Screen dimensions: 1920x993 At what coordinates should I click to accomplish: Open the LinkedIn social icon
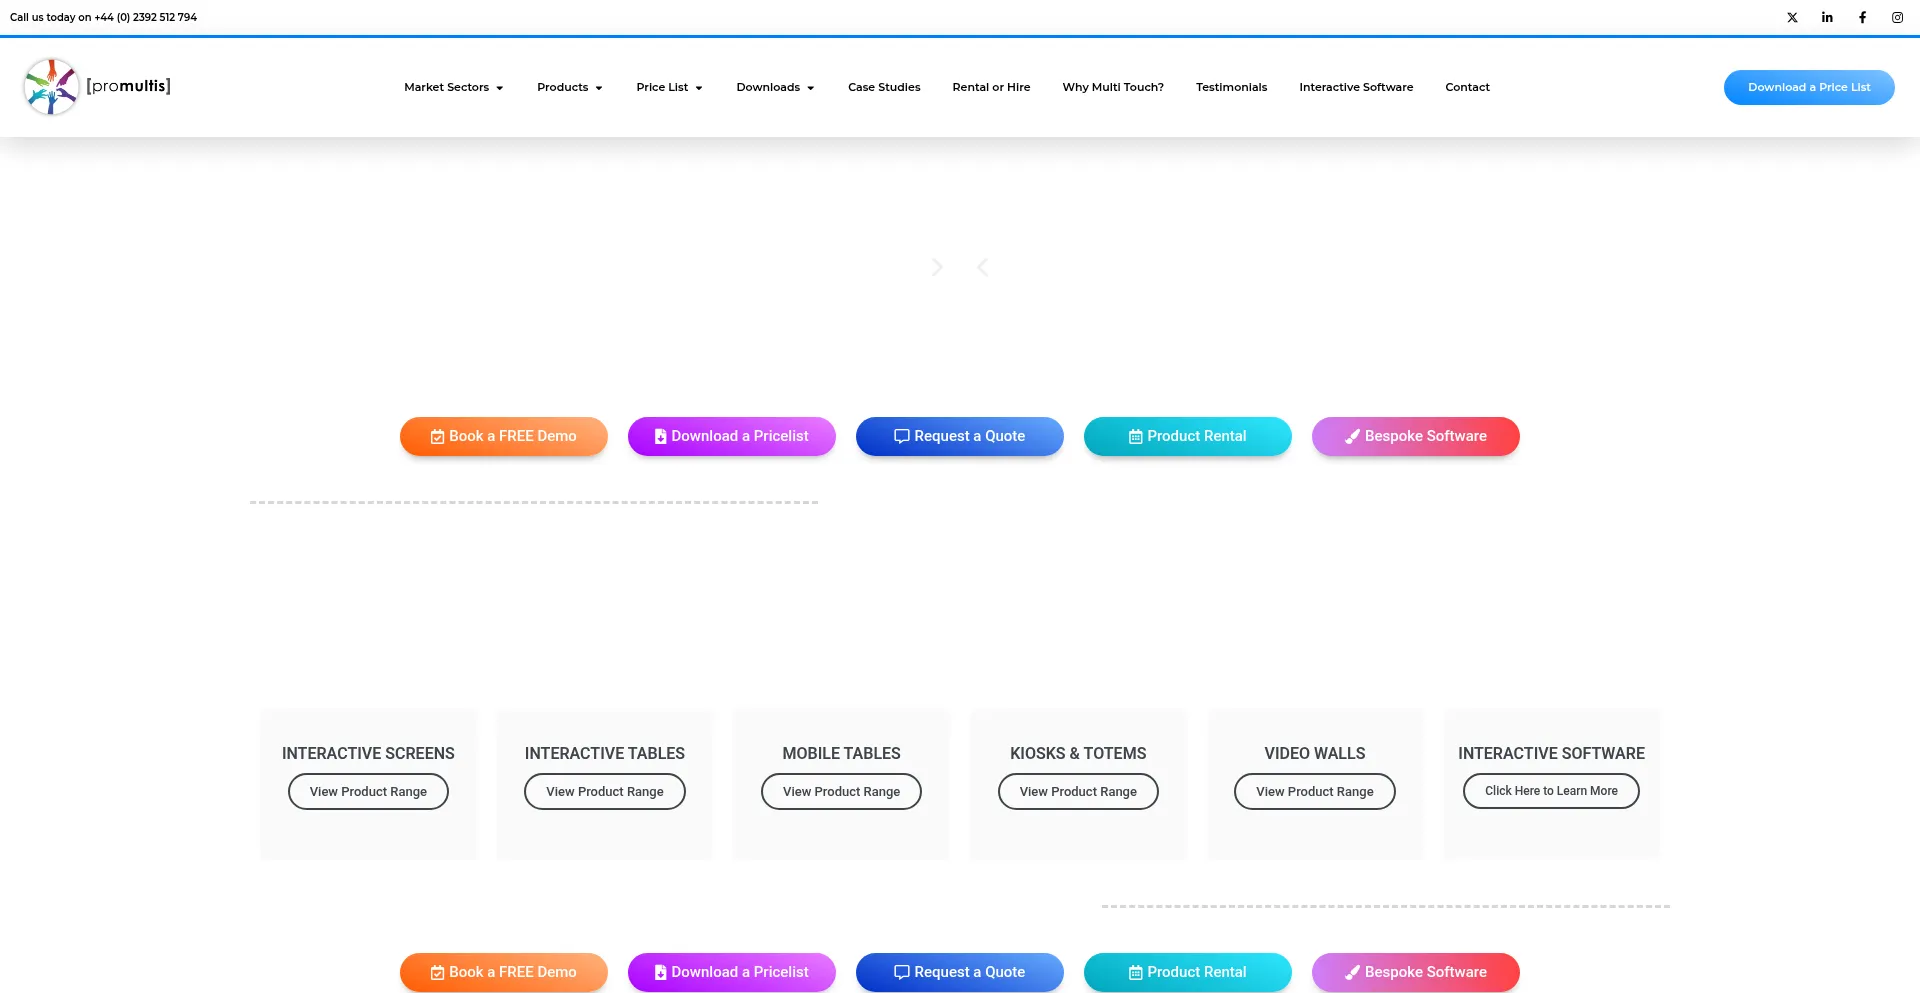click(x=1827, y=17)
